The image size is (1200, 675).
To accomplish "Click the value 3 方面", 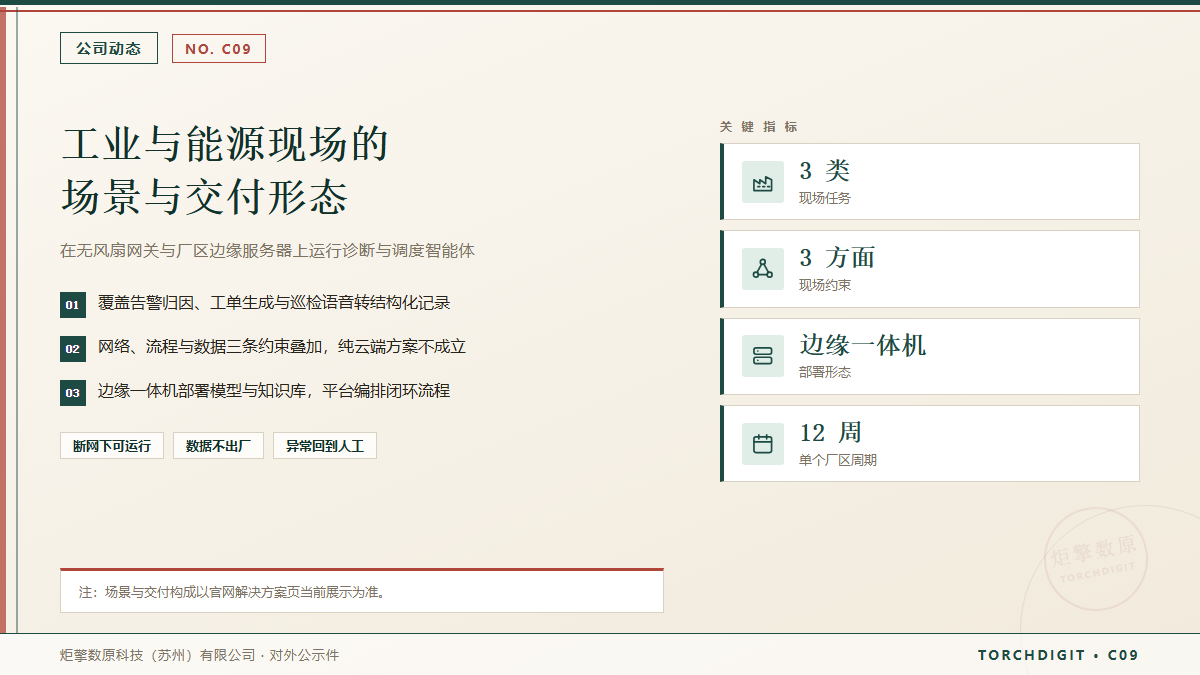I will (837, 258).
